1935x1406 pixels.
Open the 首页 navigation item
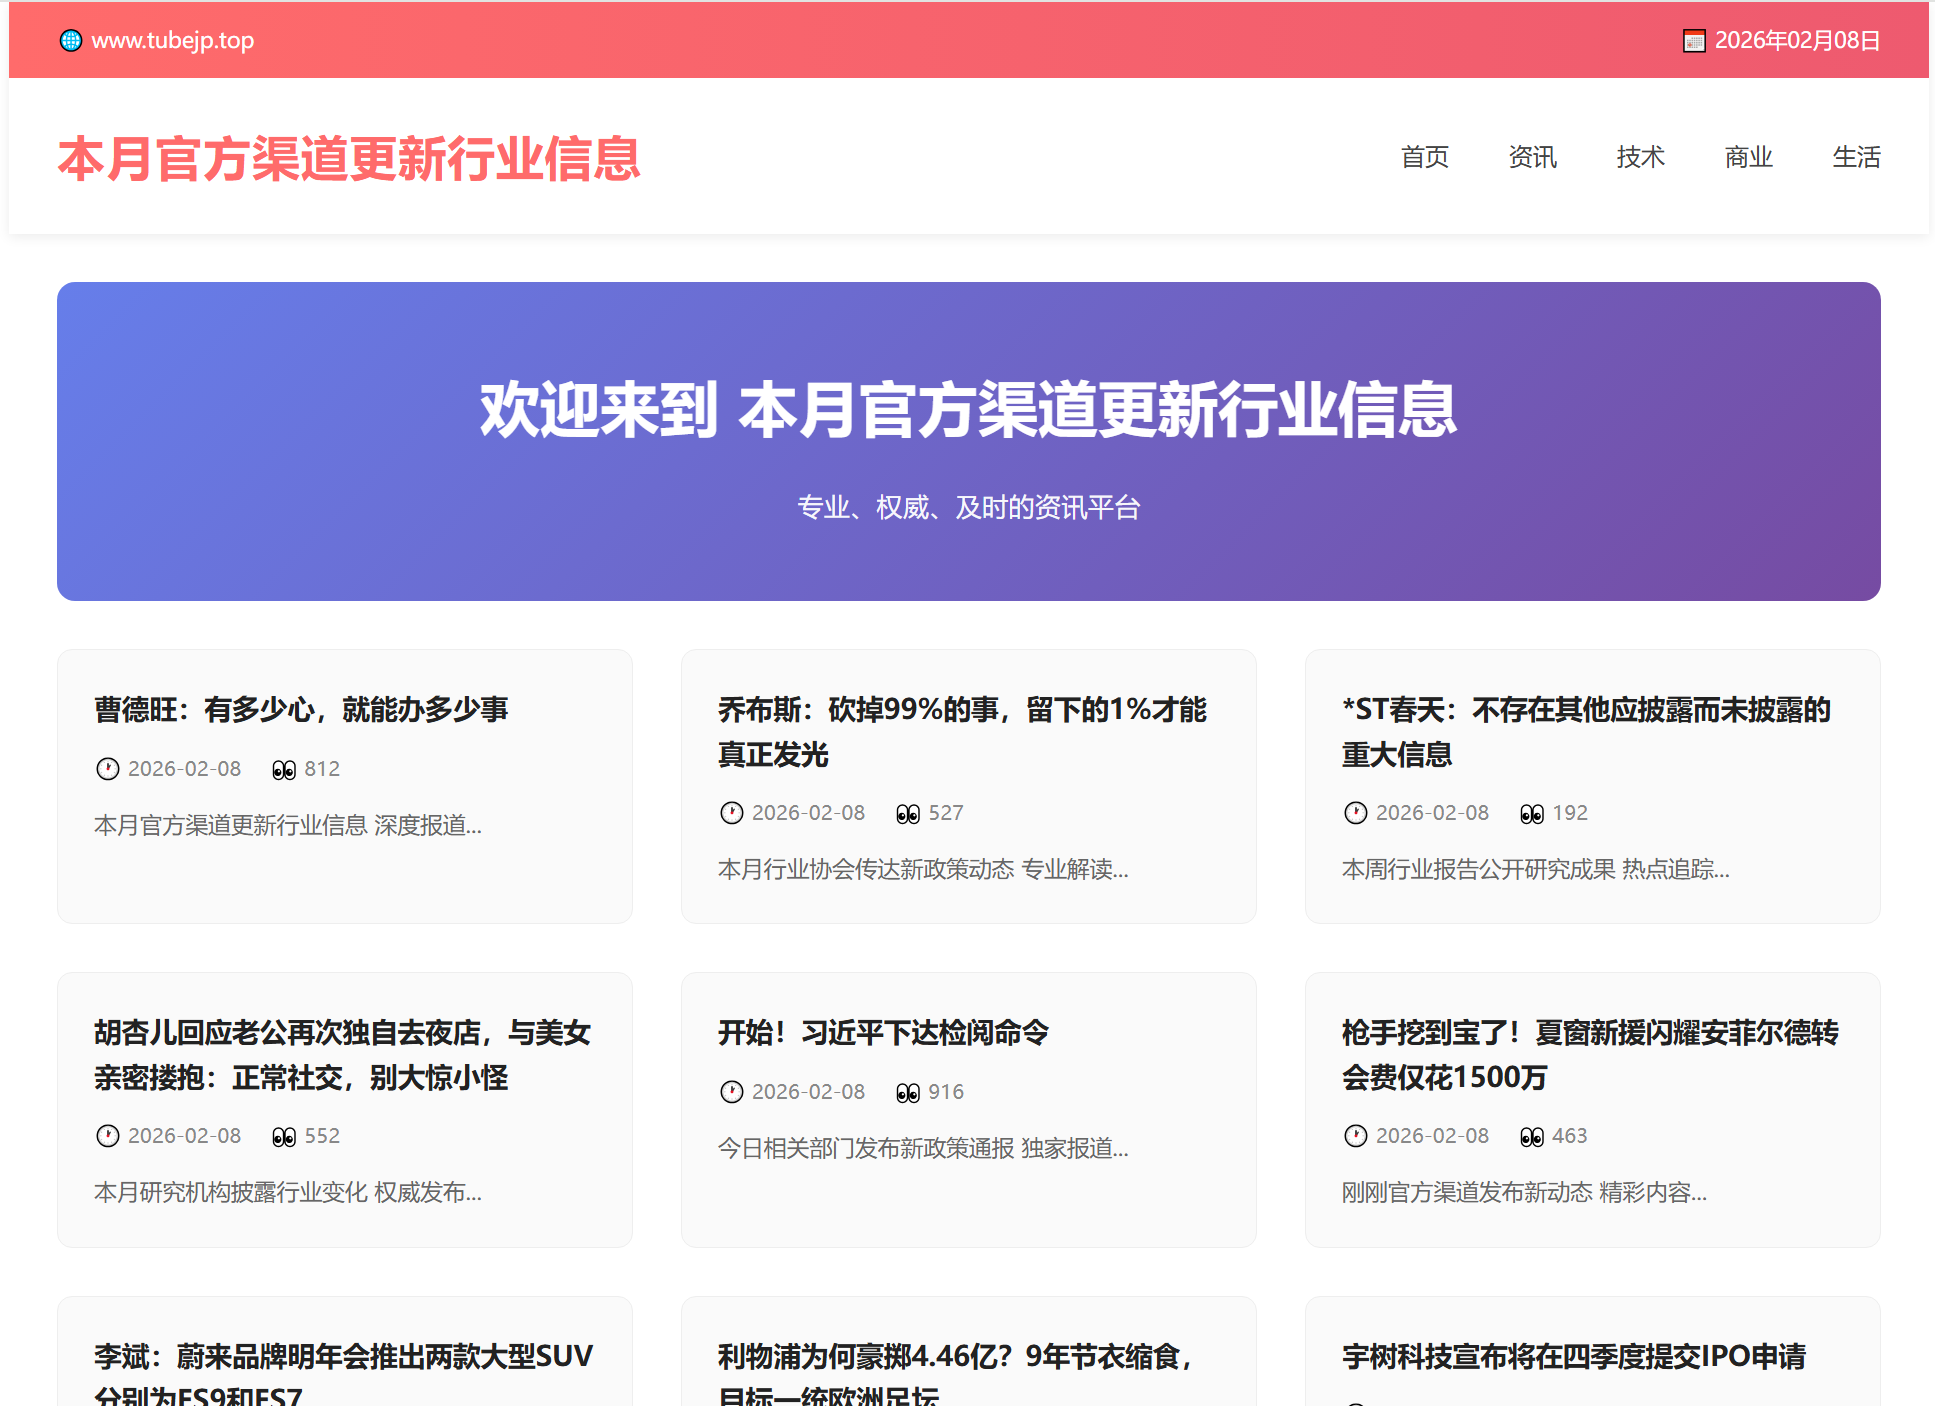1424,157
